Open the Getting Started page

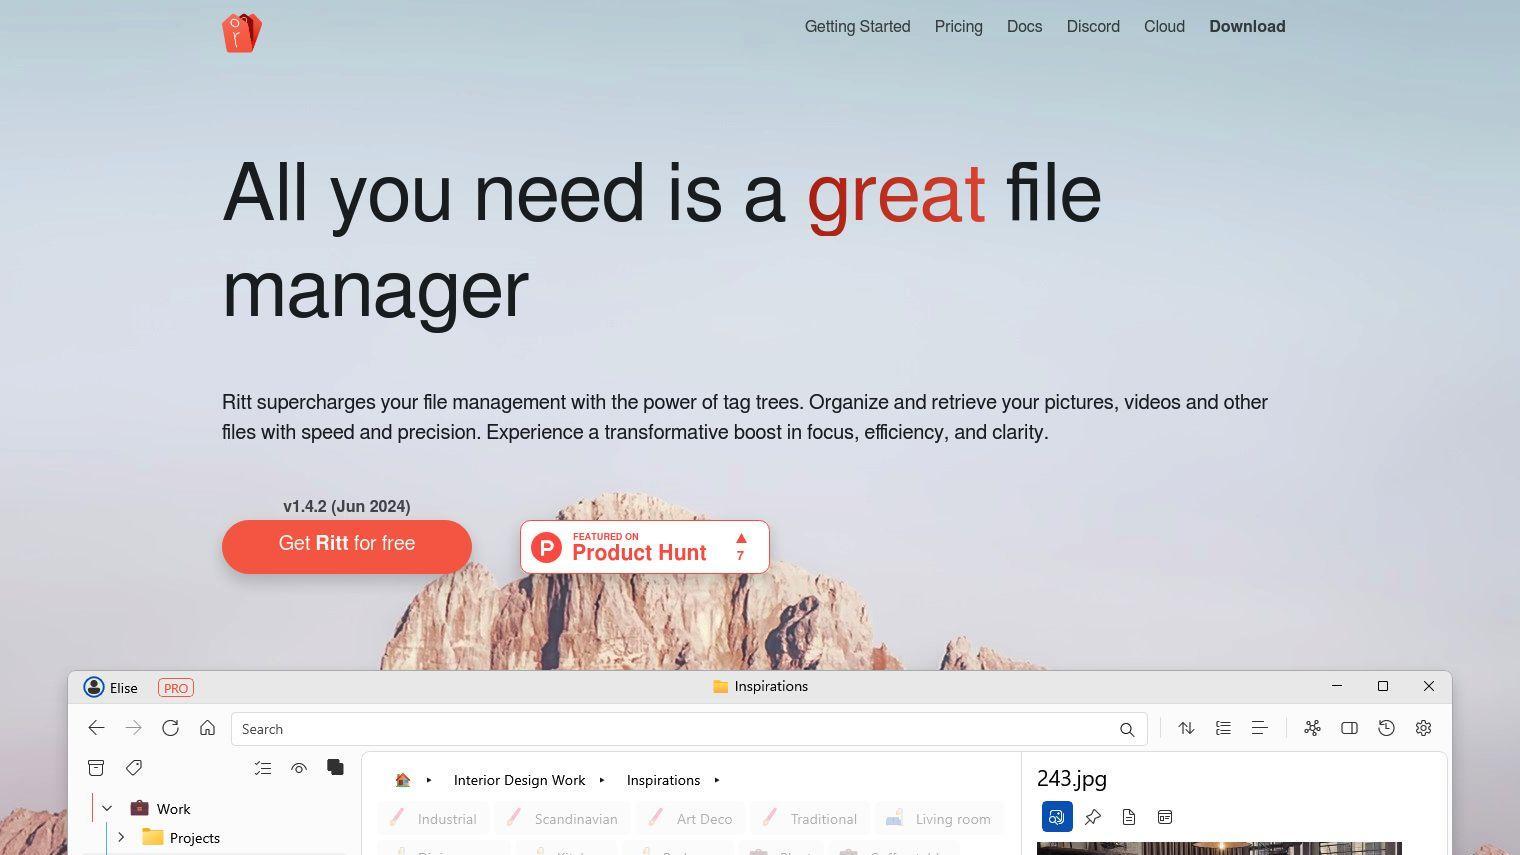point(857,27)
